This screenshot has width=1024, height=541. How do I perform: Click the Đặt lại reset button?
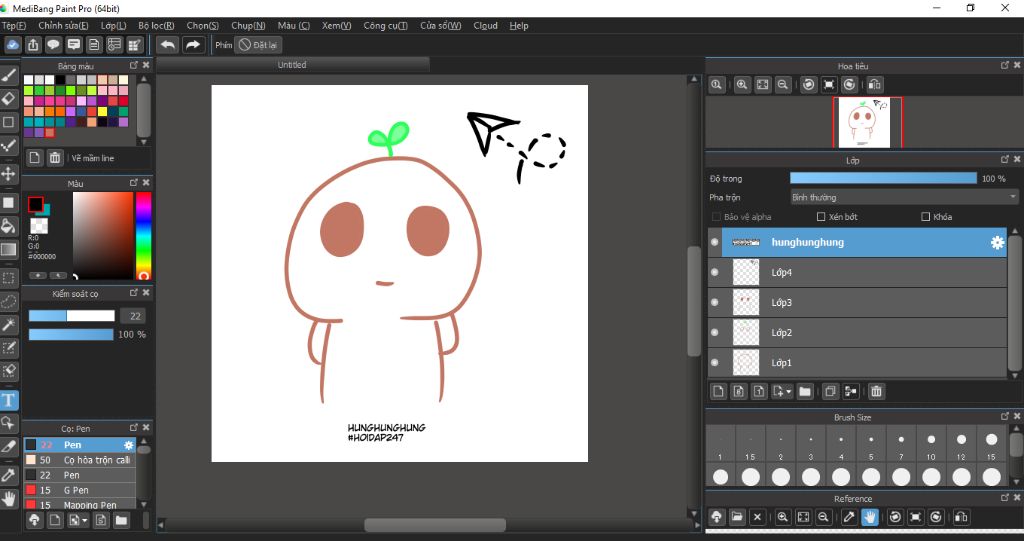click(x=259, y=45)
